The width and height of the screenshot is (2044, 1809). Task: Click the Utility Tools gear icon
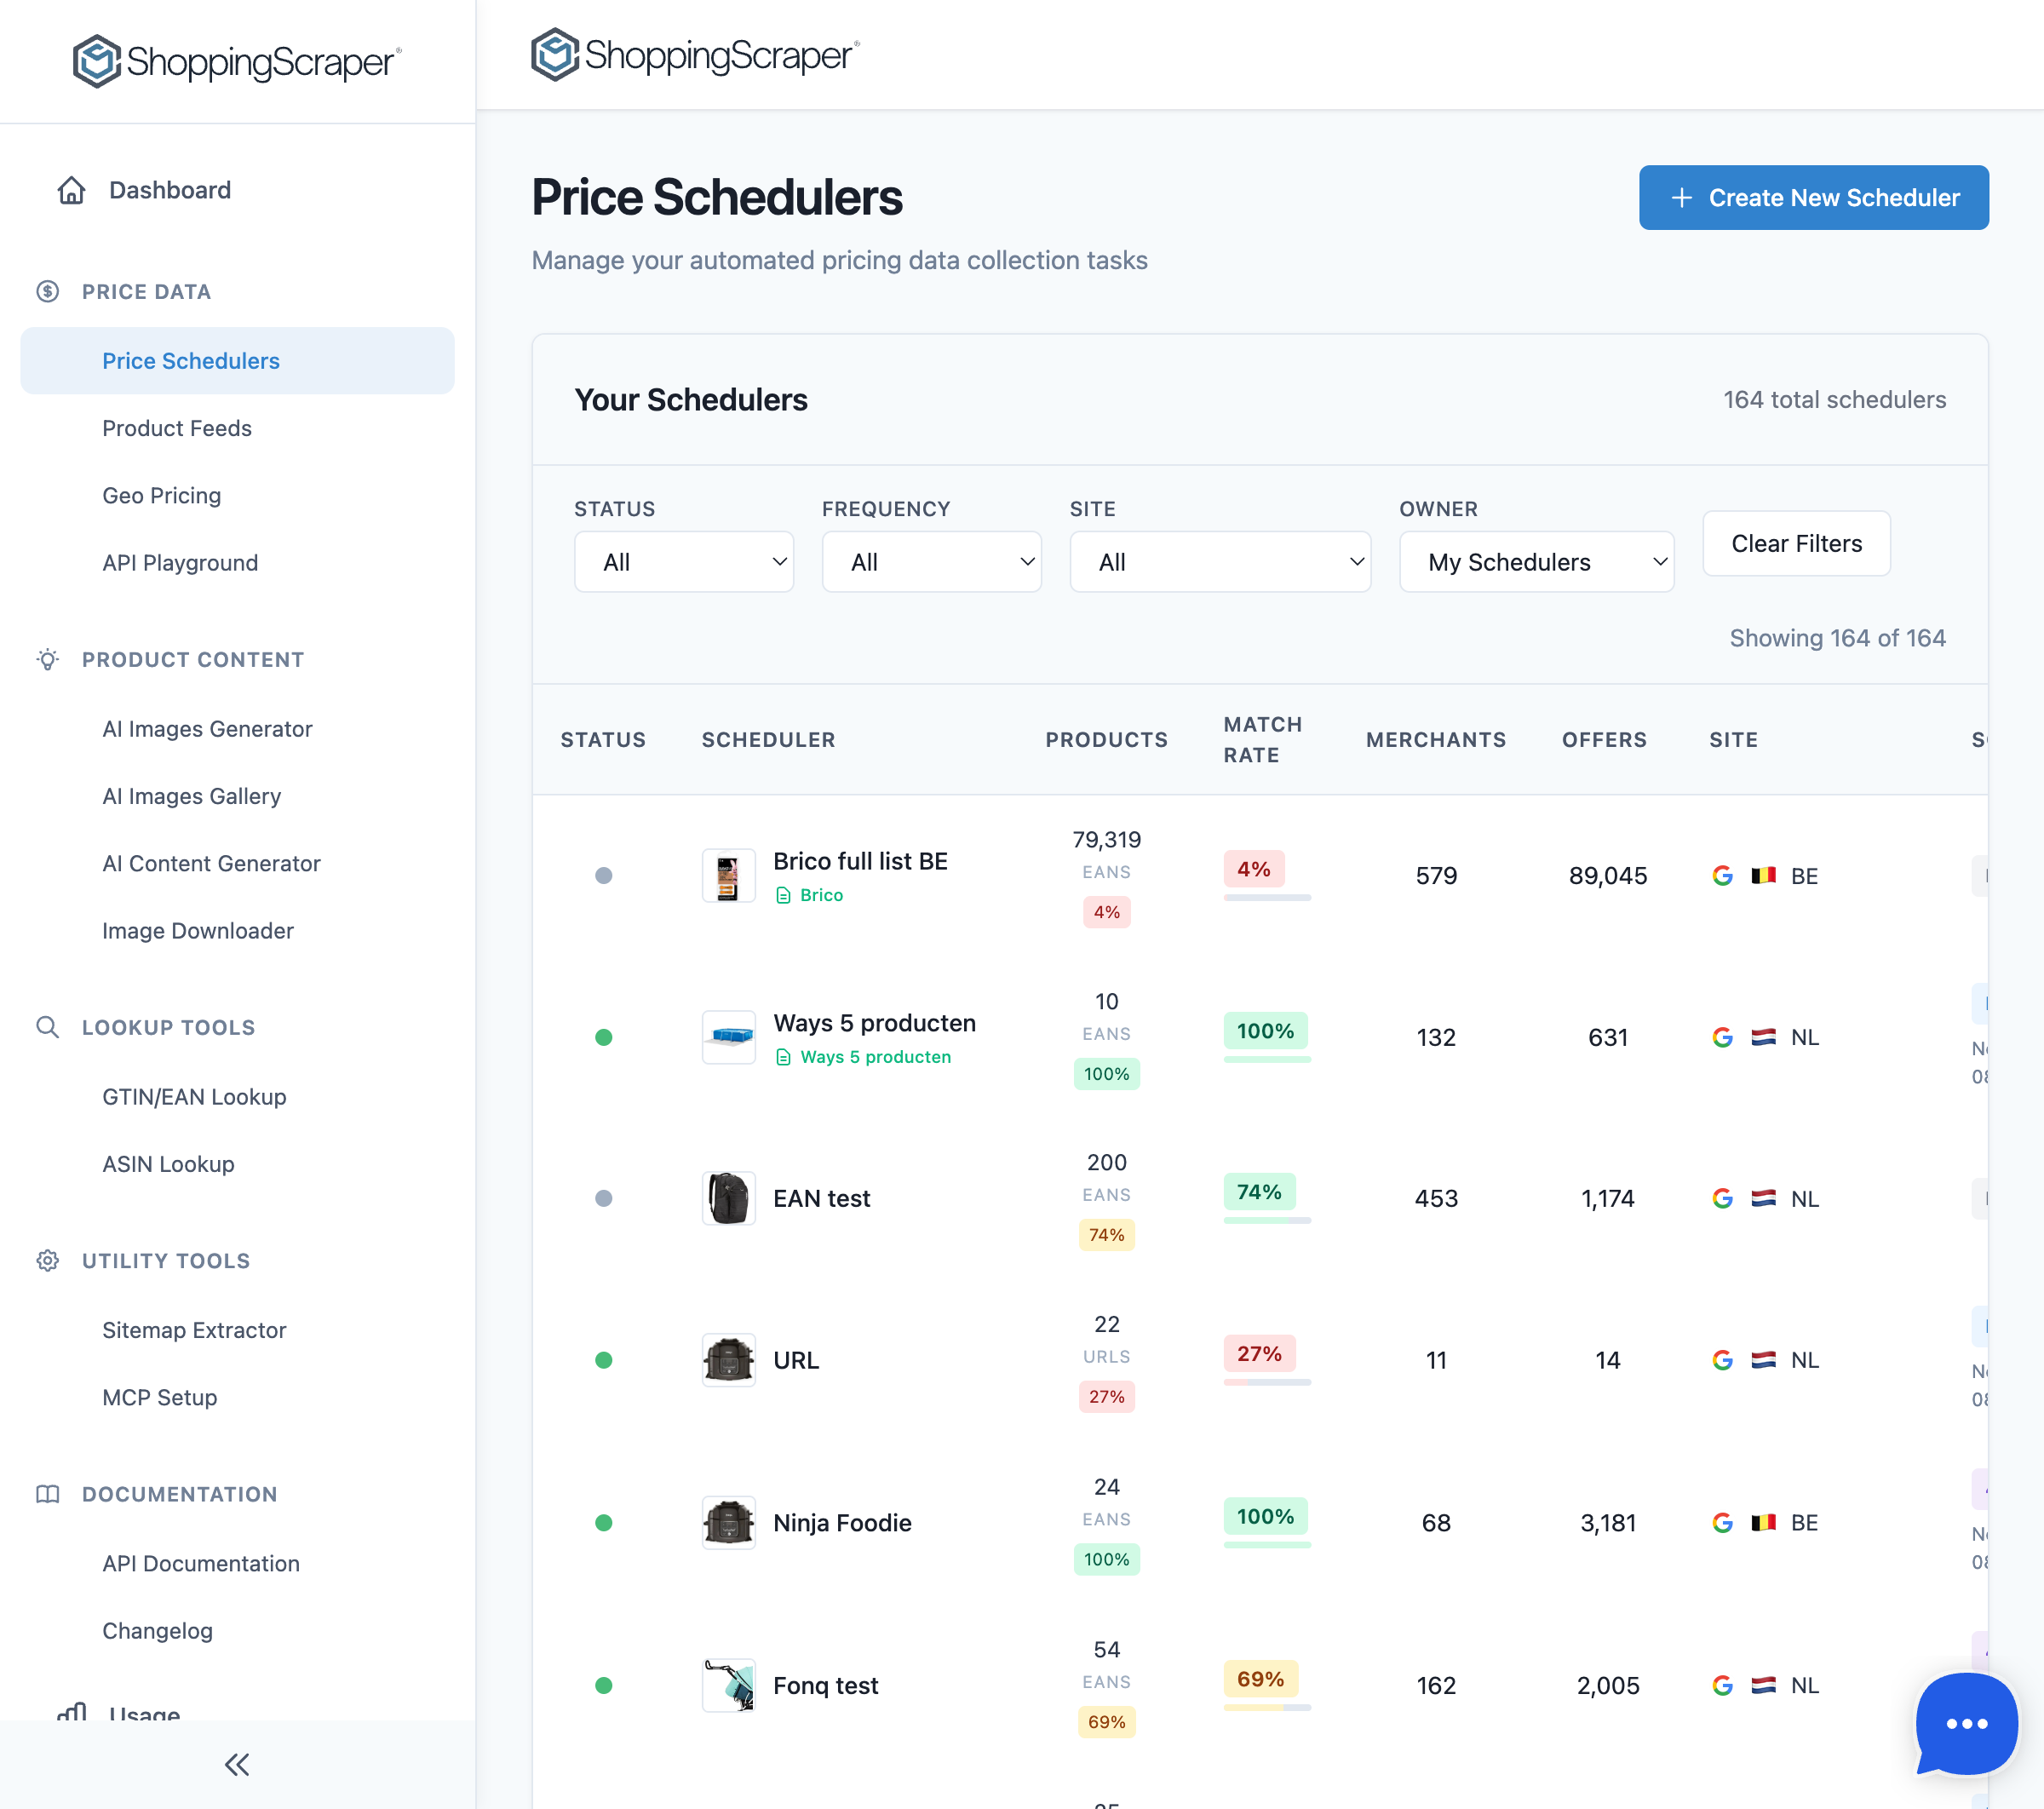click(47, 1260)
